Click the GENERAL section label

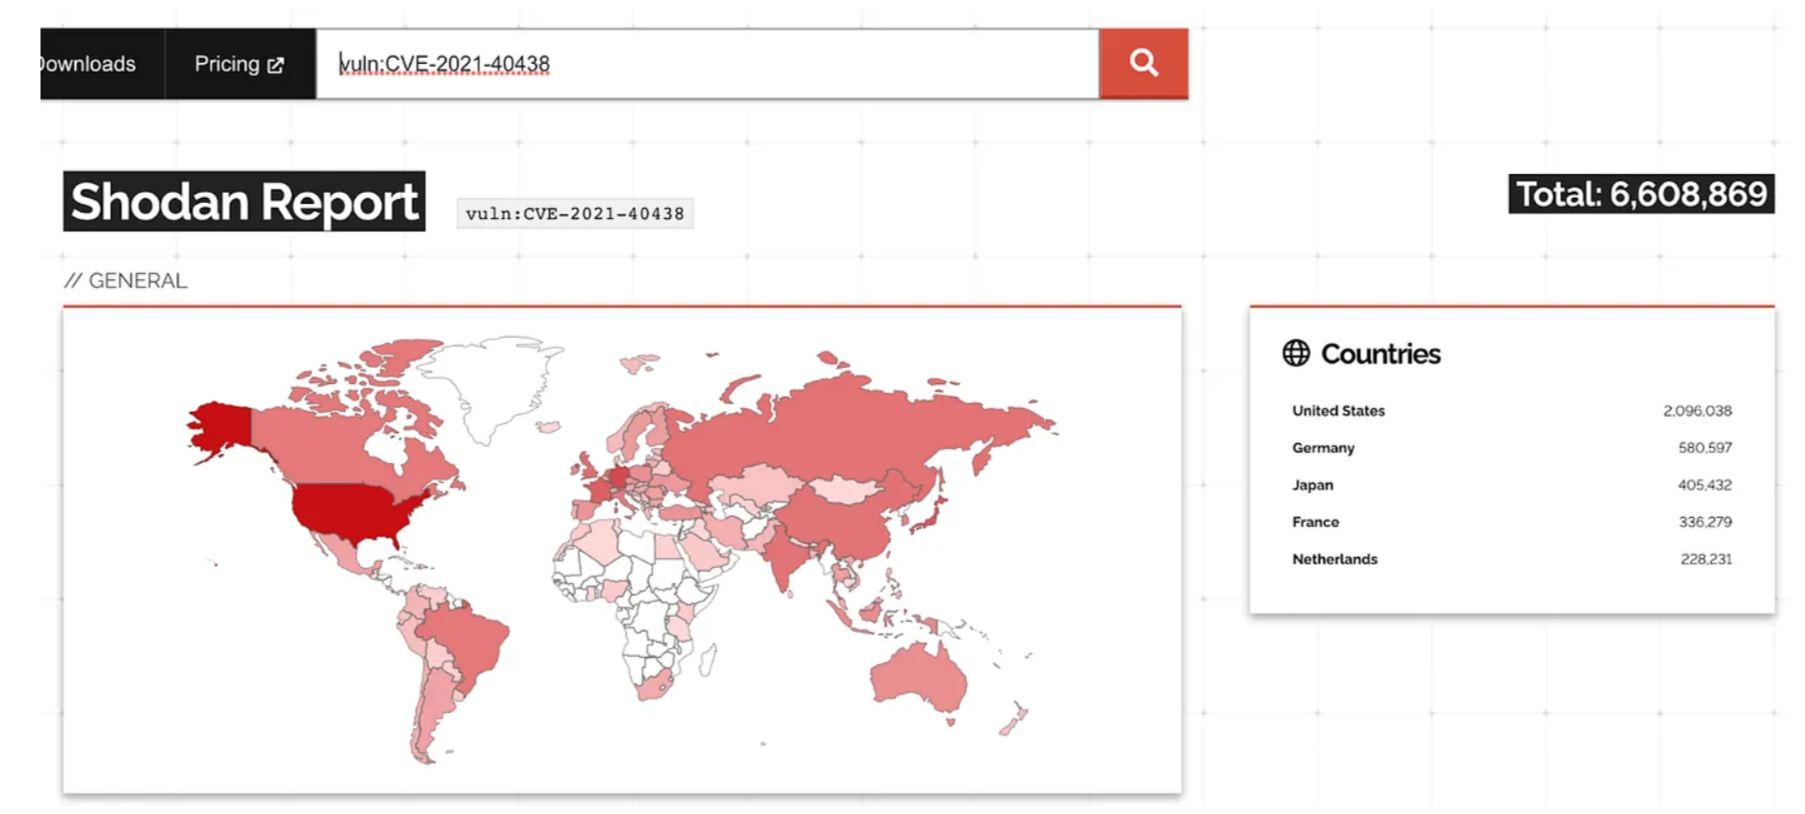(126, 281)
